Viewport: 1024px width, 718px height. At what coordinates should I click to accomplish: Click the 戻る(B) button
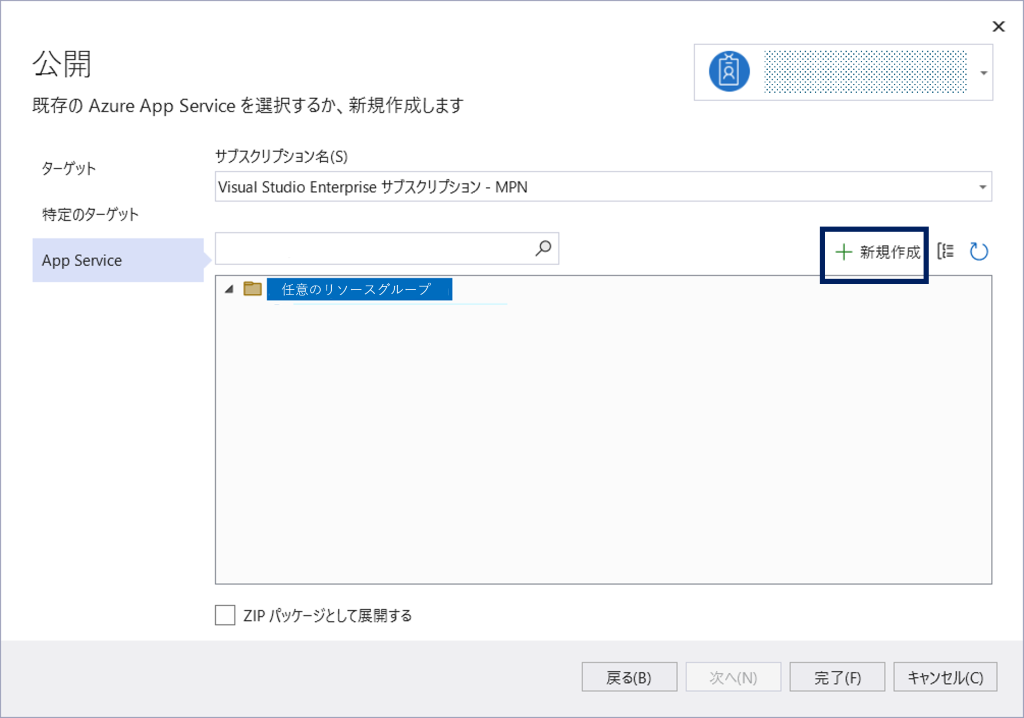tap(629, 677)
